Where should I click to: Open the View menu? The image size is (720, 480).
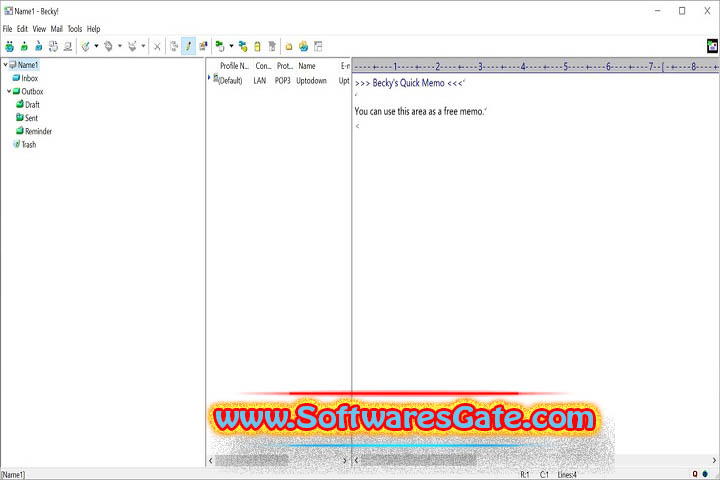point(39,29)
